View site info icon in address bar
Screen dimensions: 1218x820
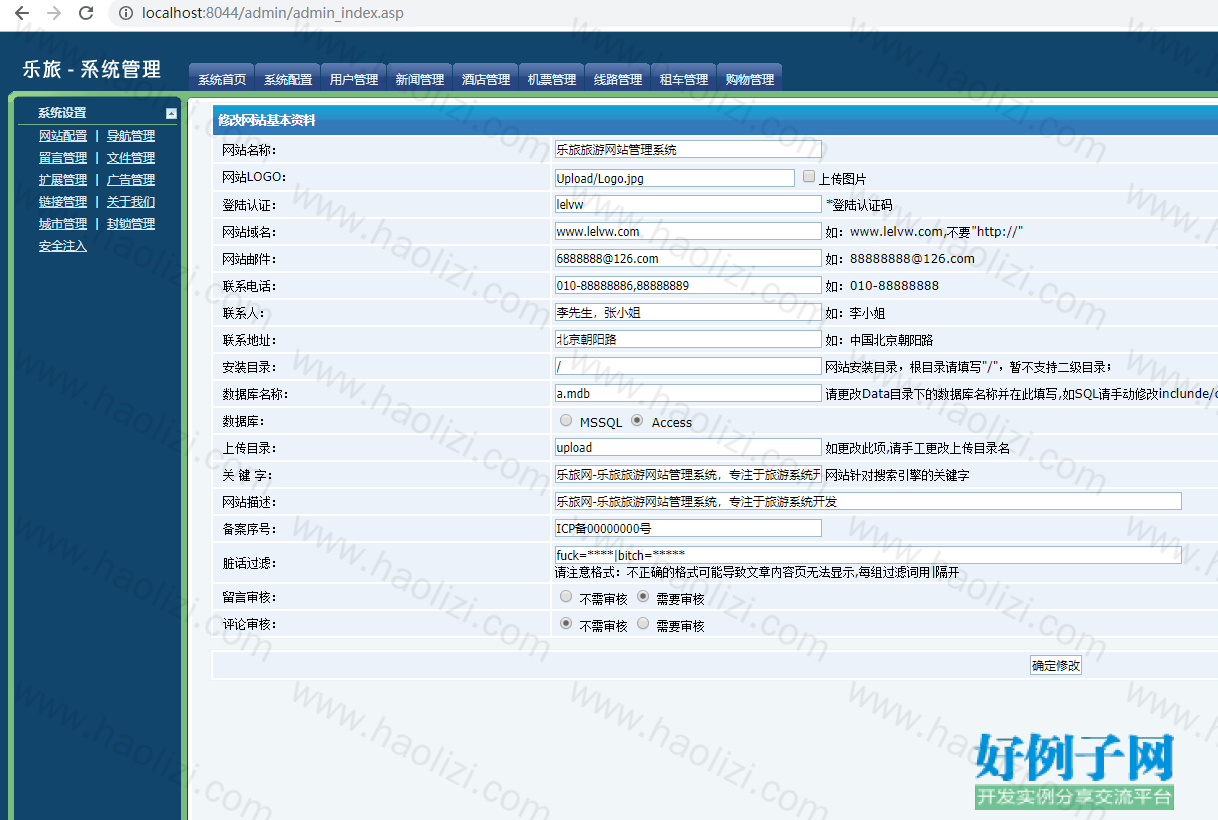(125, 13)
